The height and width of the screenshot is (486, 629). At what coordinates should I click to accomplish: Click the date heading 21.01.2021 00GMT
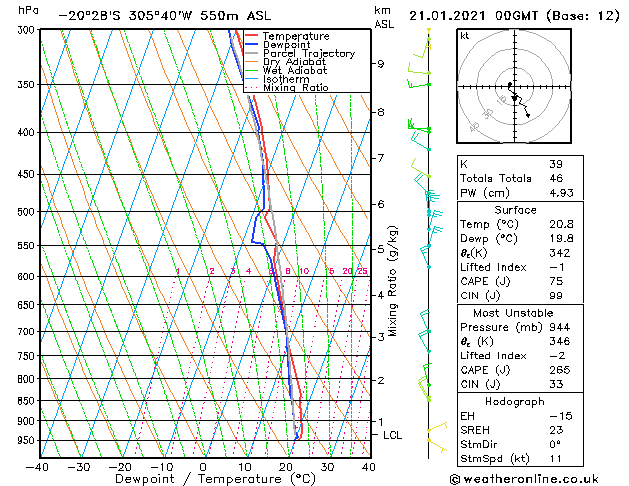point(473,16)
